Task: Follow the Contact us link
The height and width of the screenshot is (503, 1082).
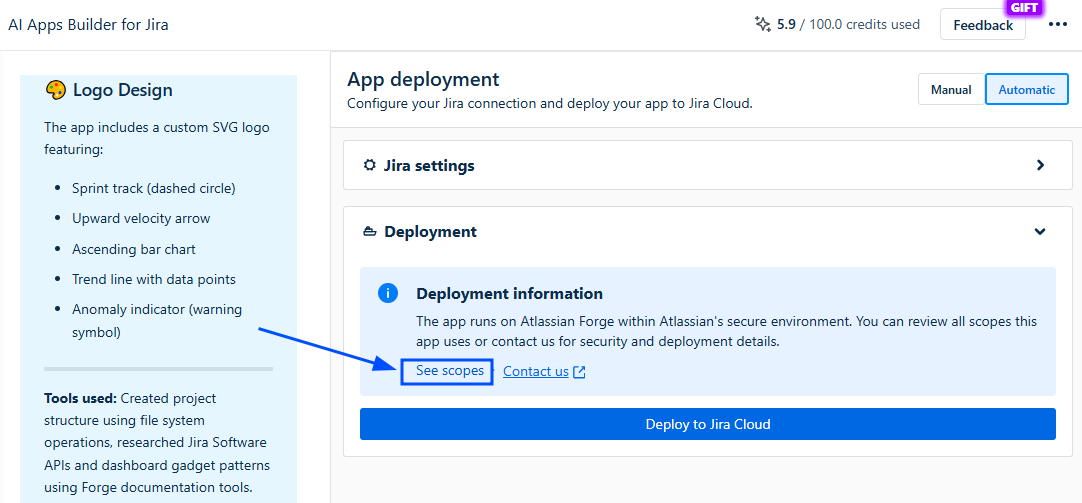Action: (535, 372)
